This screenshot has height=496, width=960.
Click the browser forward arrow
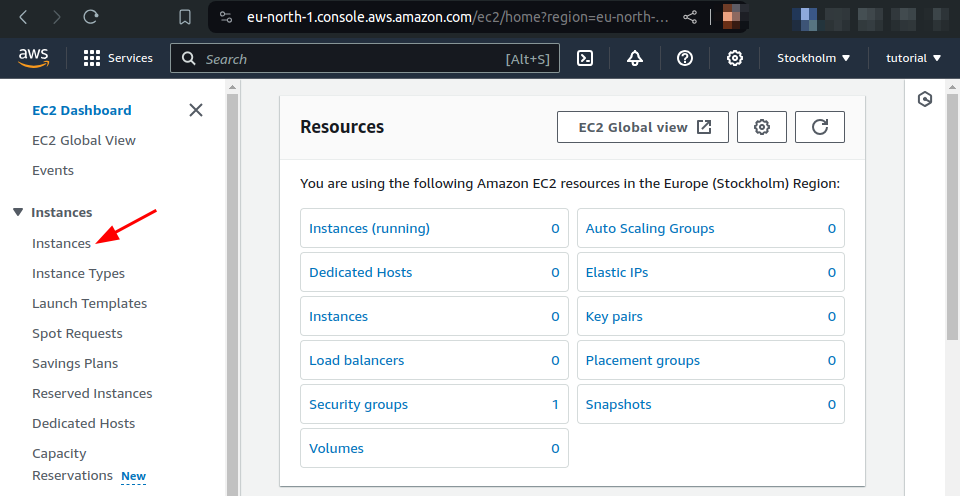coord(57,17)
